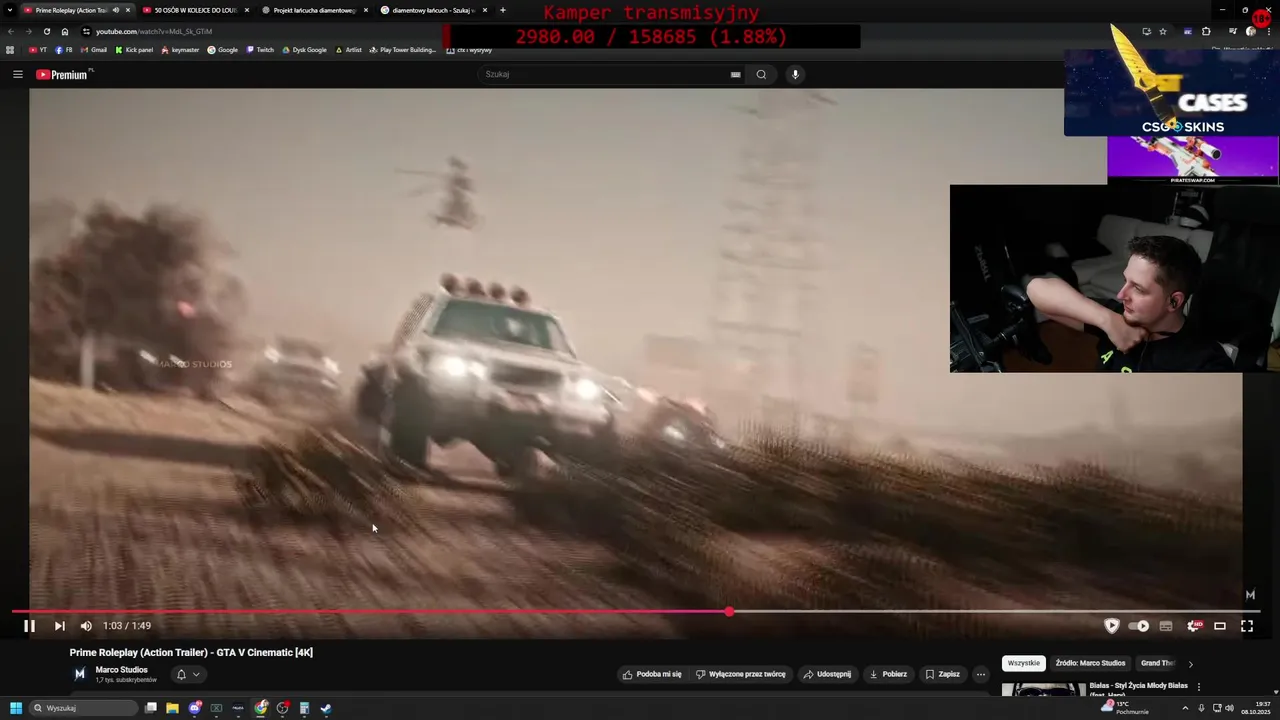Viewport: 1280px width, 720px height.
Task: Toggle the autoplay switch
Action: point(1139,626)
